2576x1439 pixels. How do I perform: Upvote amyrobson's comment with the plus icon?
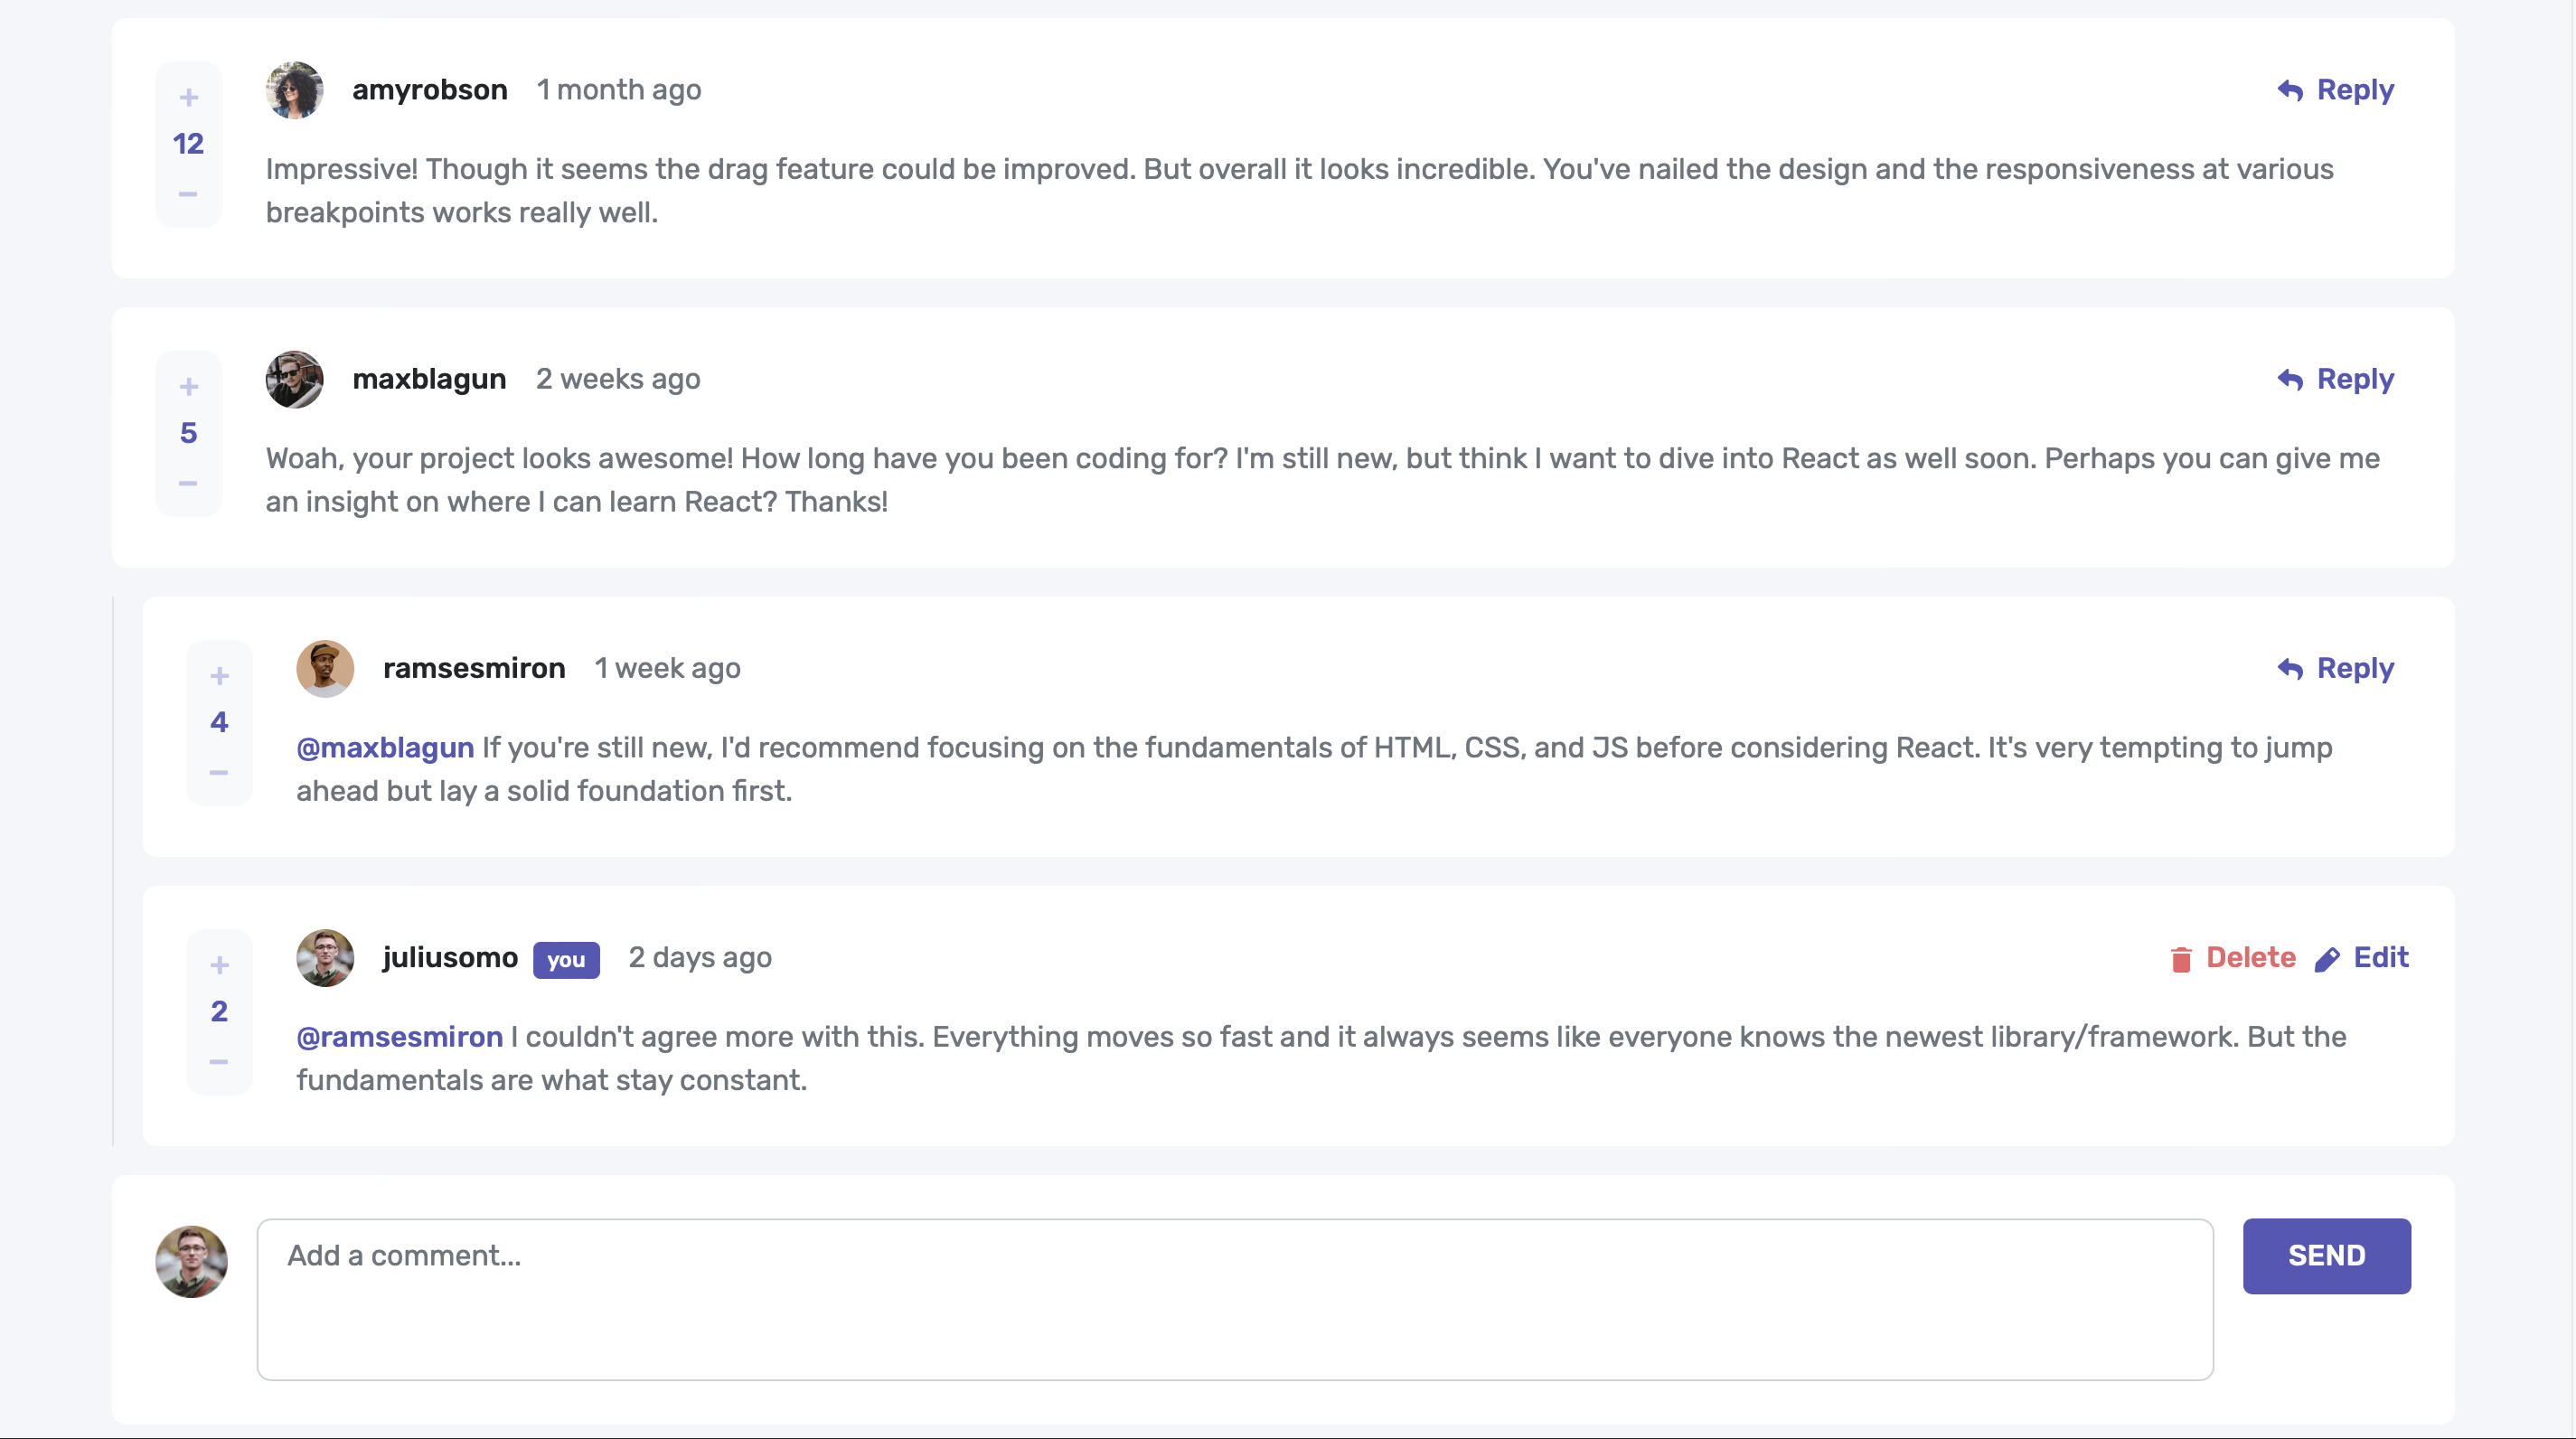[189, 97]
